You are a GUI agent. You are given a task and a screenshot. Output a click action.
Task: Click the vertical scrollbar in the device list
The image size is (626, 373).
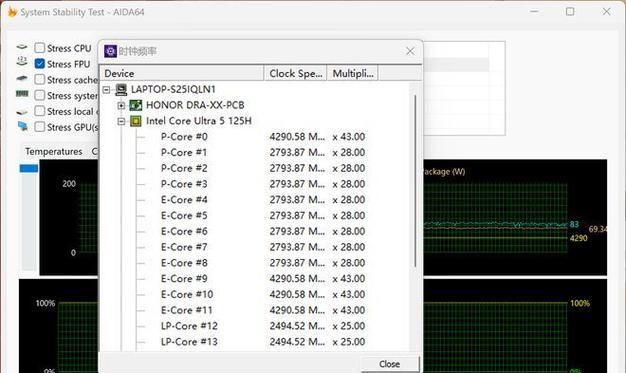(x=415, y=181)
